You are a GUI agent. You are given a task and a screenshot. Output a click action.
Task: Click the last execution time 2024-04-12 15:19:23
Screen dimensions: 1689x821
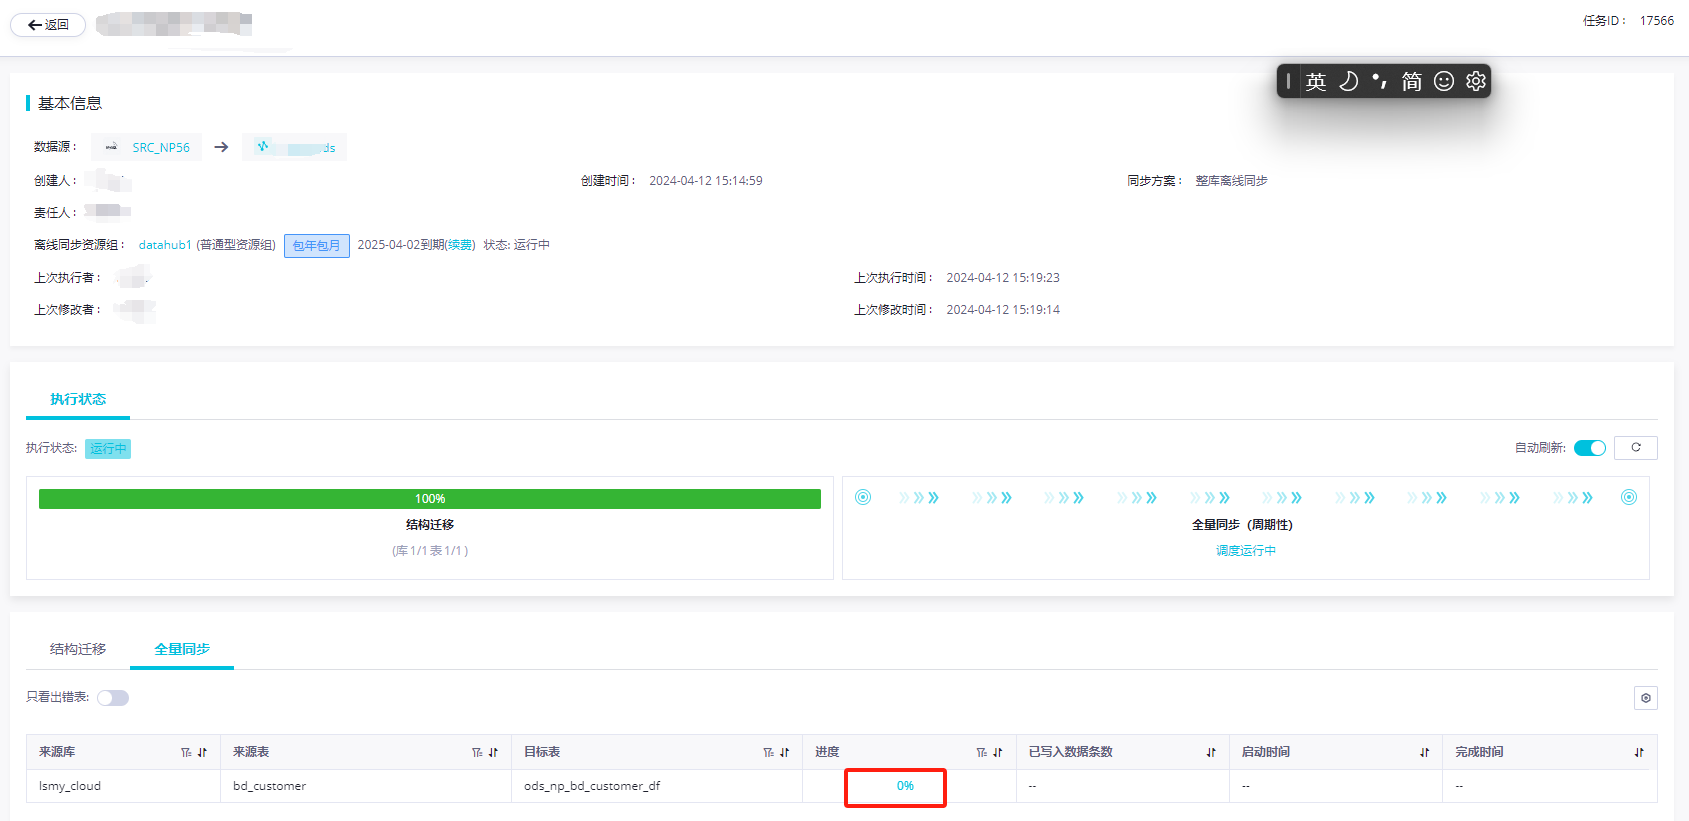pos(1003,278)
